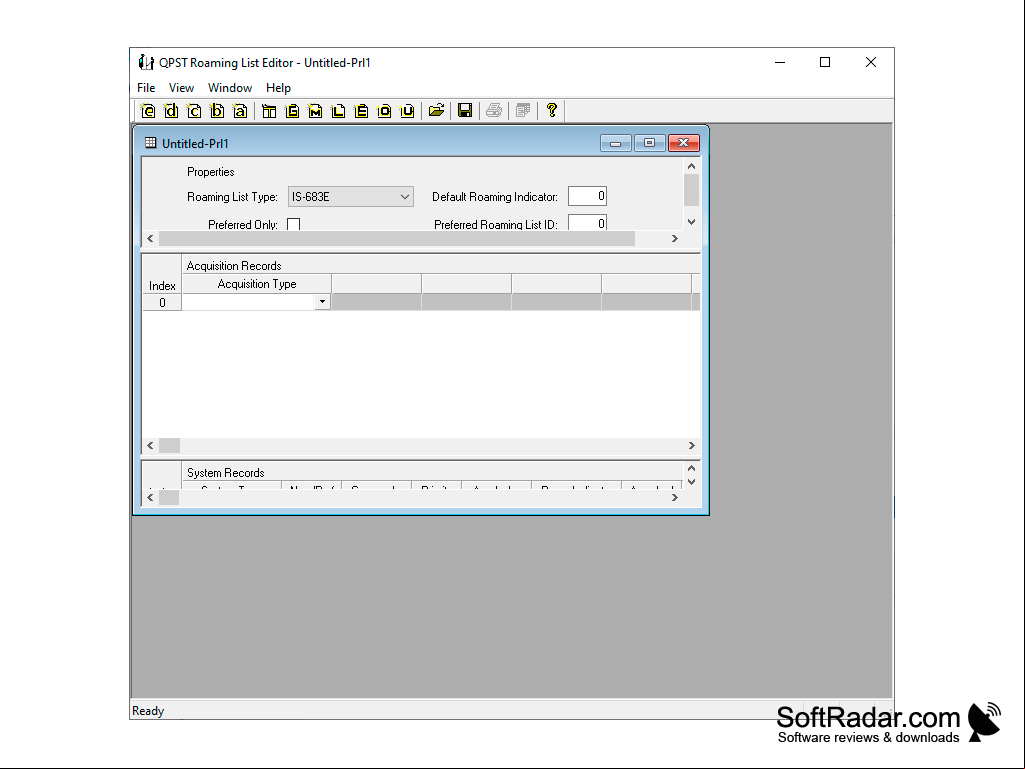This screenshot has height=769, width=1025.
Task: Open a file with the folder icon
Action: coord(437,111)
